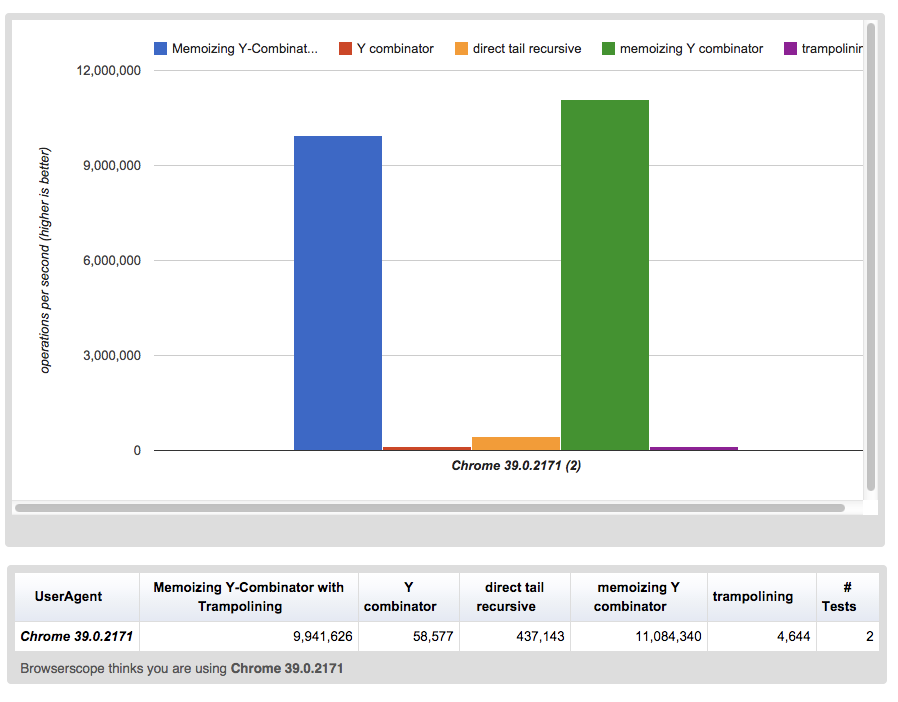Sort by Memoizing Y-Combinator with Trampolining header
This screenshot has width=898, height=702.
[249, 597]
